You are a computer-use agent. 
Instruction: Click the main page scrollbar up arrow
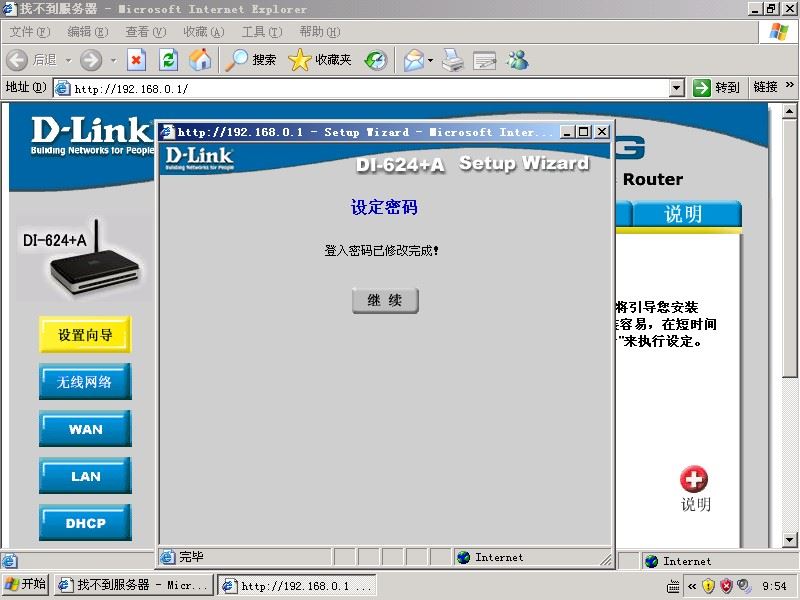789,111
